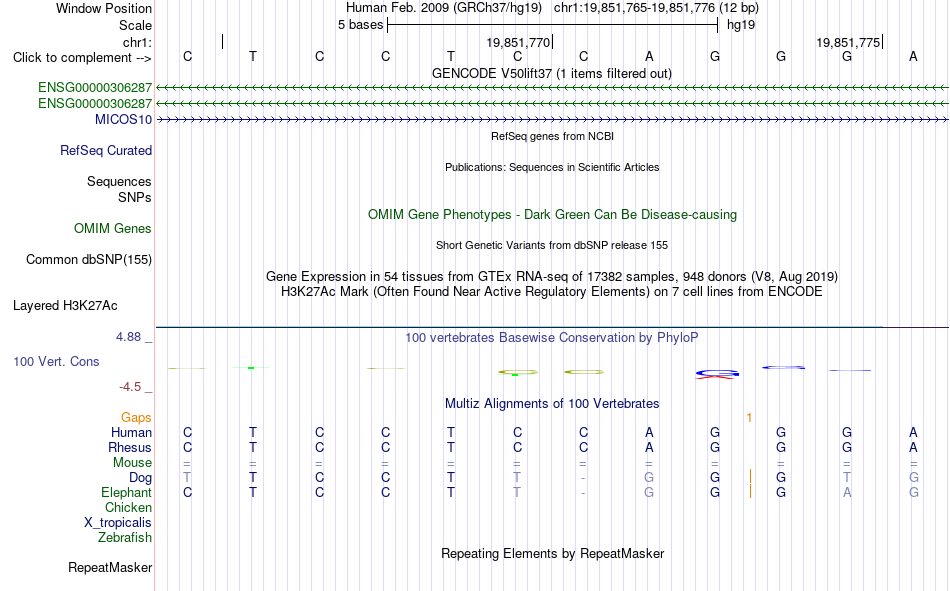Open the GTEx Gene Expression in 54 tissues title

[x=552, y=276]
